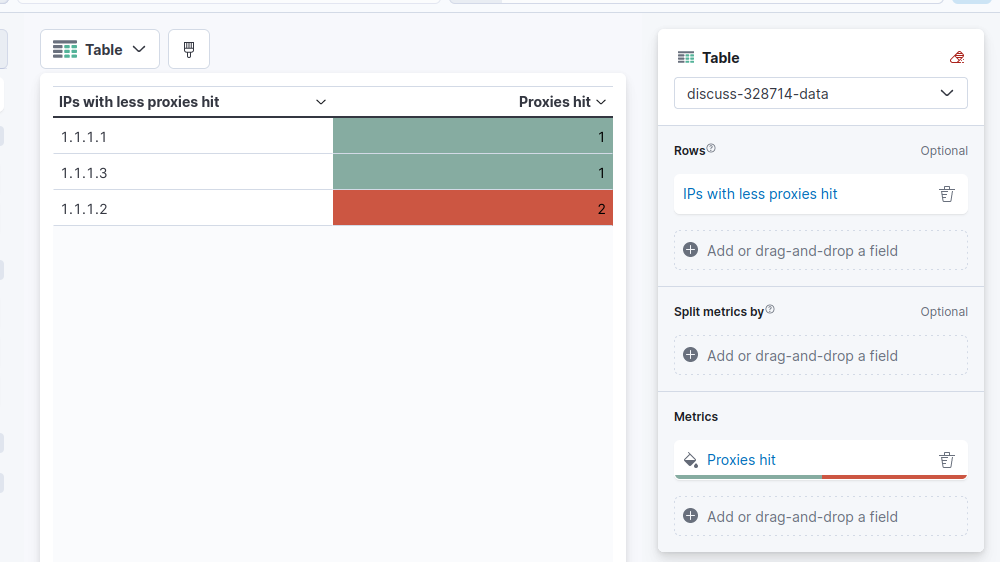Open the Proxies hit metric settings
The image size is (1000, 562).
click(x=741, y=460)
